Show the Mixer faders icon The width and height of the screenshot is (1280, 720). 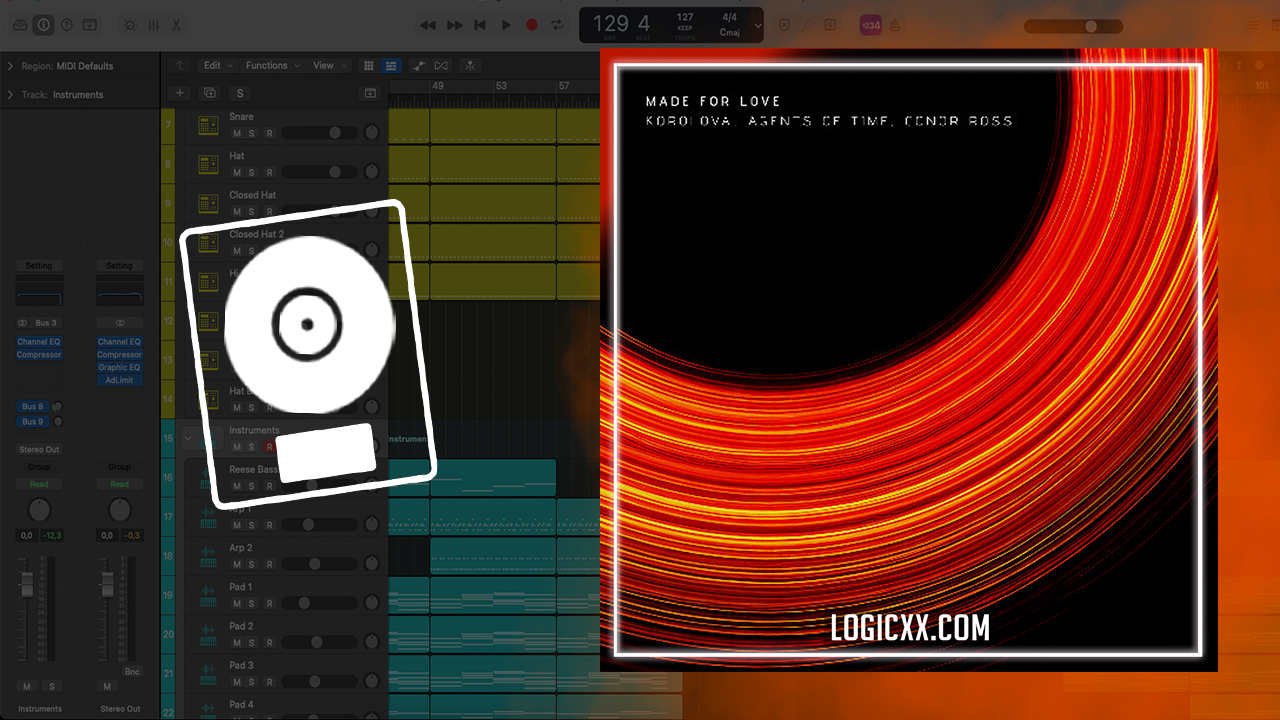coord(153,25)
